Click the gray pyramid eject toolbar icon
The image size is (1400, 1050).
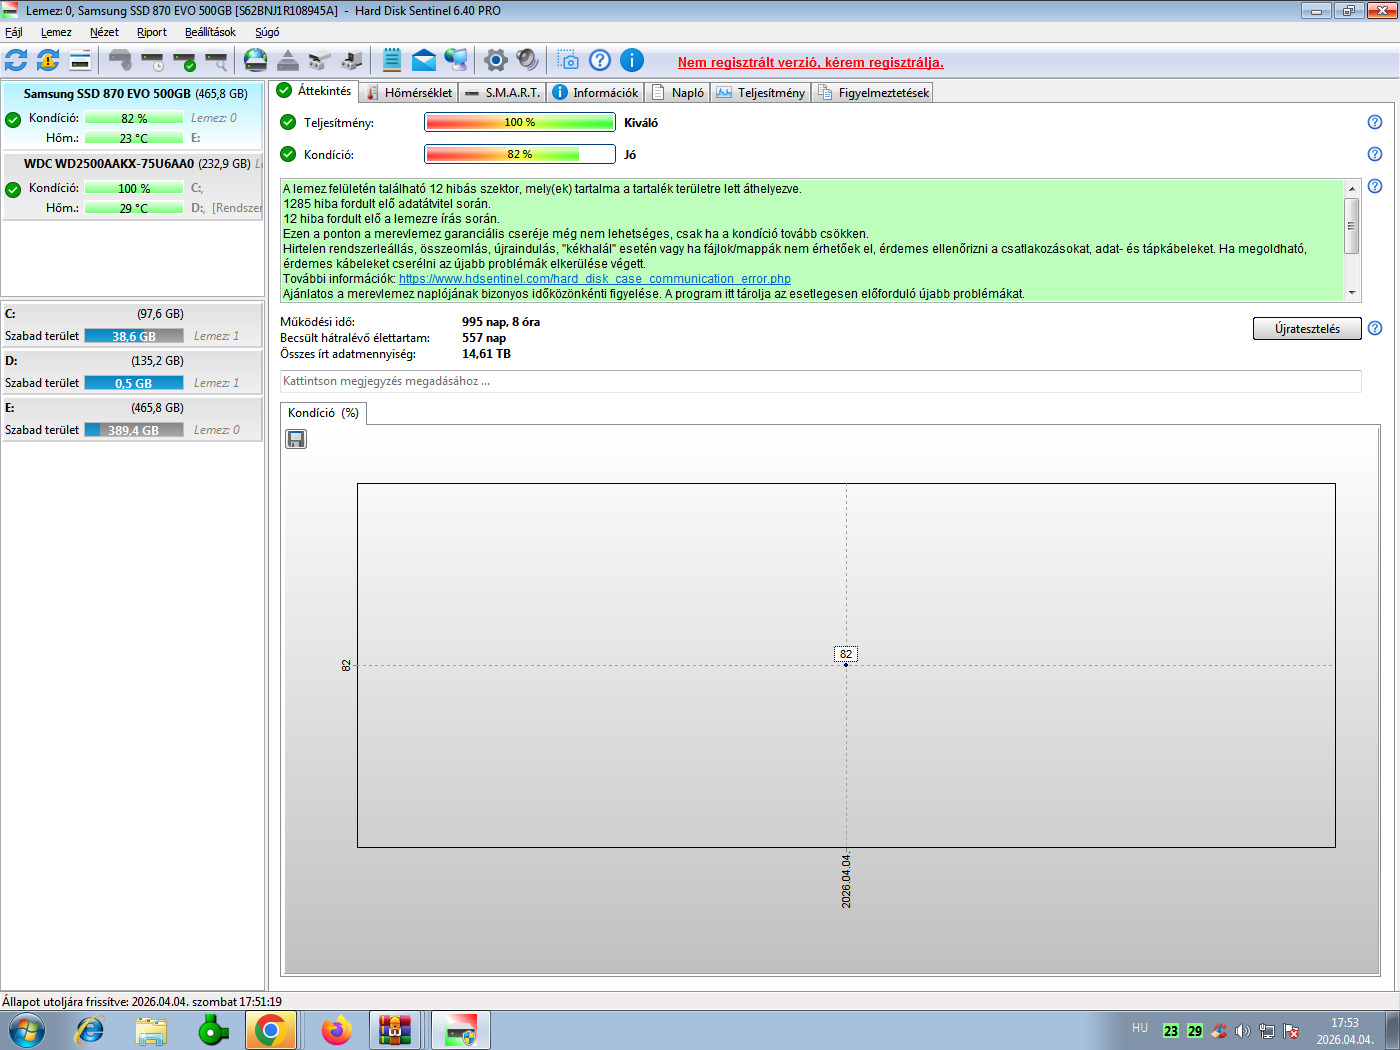[x=288, y=60]
